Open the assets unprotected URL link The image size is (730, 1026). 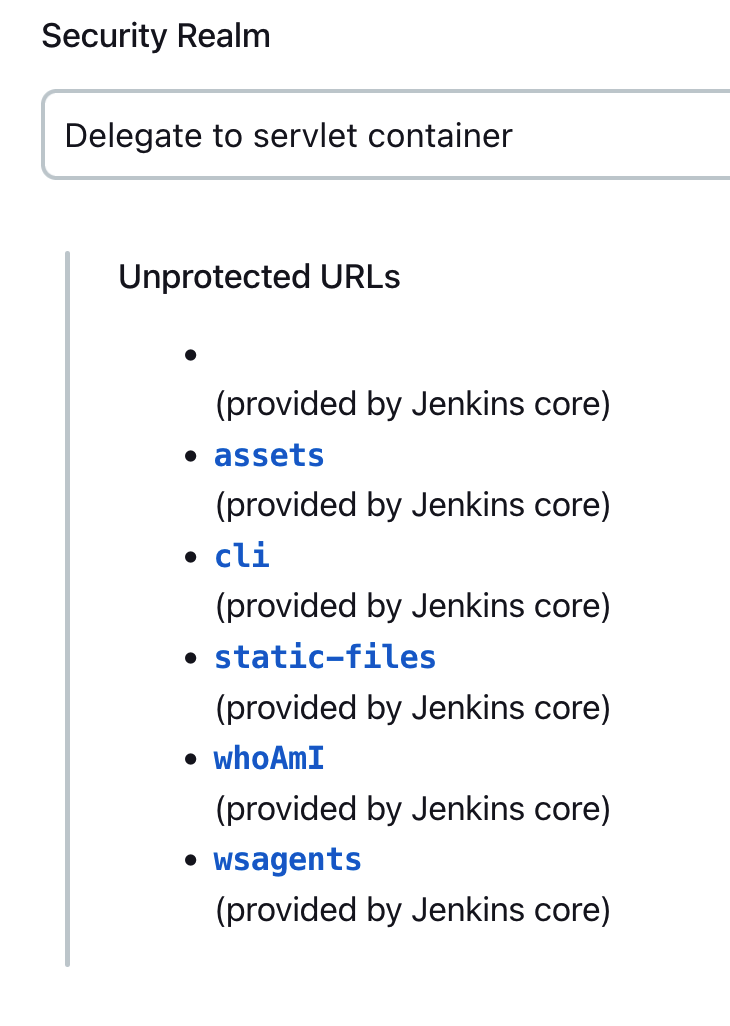point(269,456)
